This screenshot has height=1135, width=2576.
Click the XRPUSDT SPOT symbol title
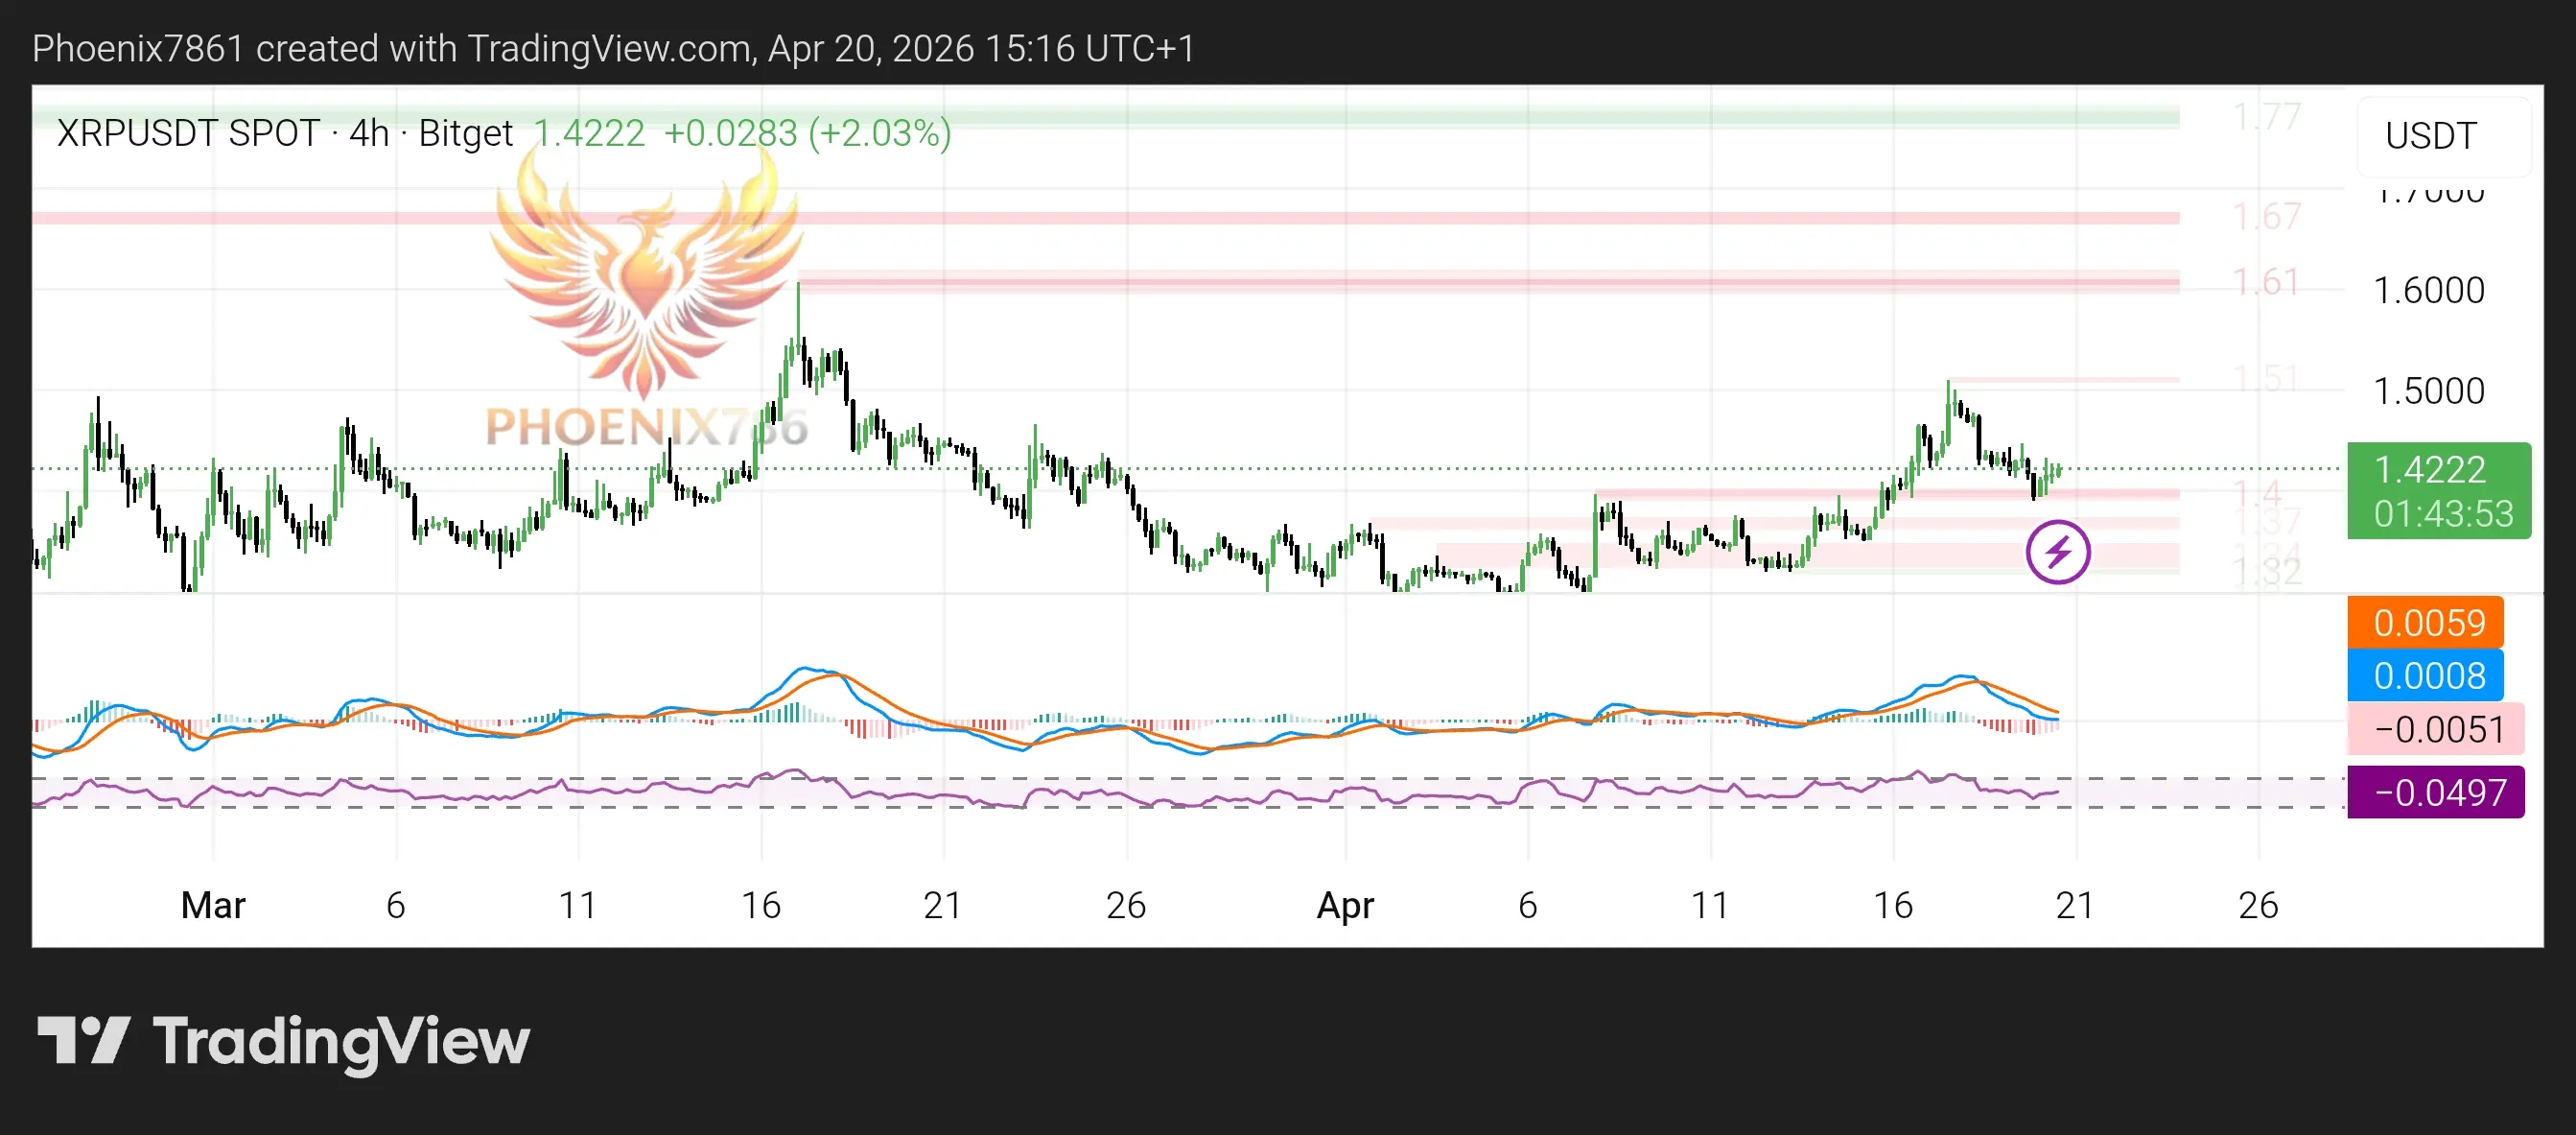click(x=188, y=133)
